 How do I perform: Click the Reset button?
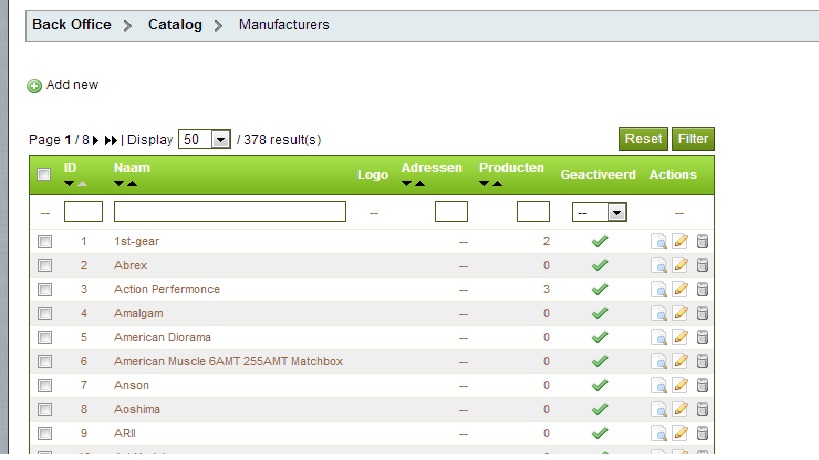[643, 139]
